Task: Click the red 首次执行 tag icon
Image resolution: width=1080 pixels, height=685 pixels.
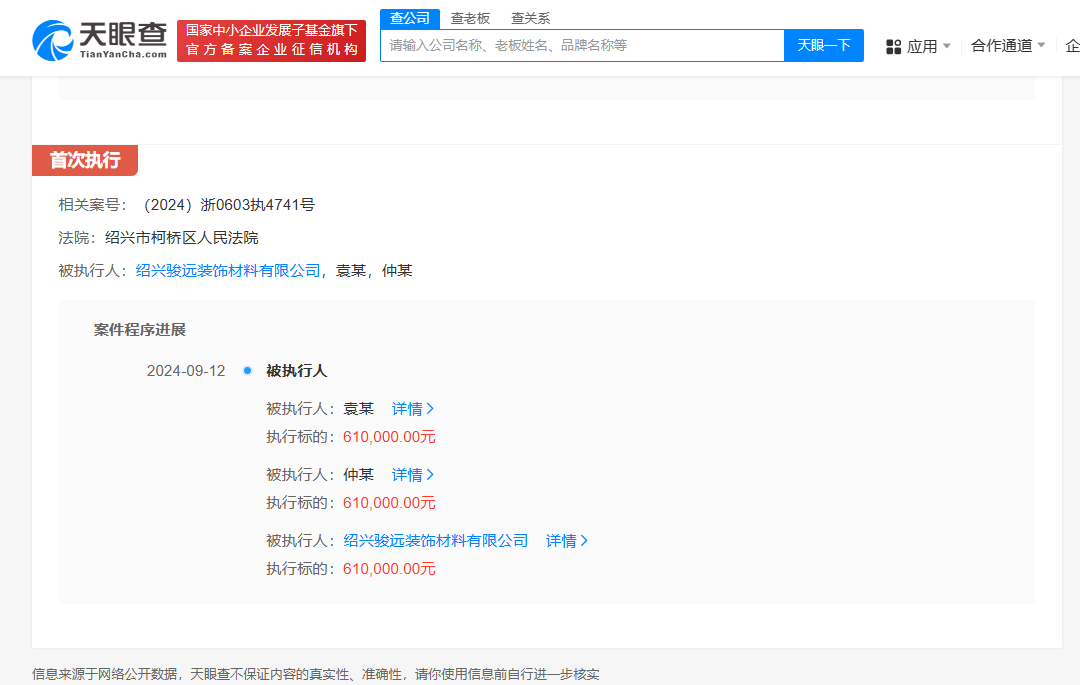Action: [85, 160]
